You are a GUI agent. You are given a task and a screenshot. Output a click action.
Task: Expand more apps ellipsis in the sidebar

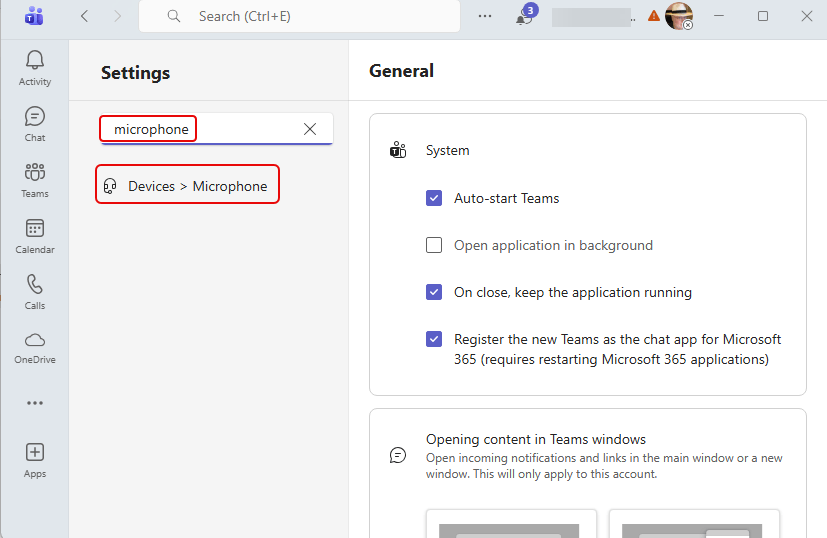pos(35,403)
